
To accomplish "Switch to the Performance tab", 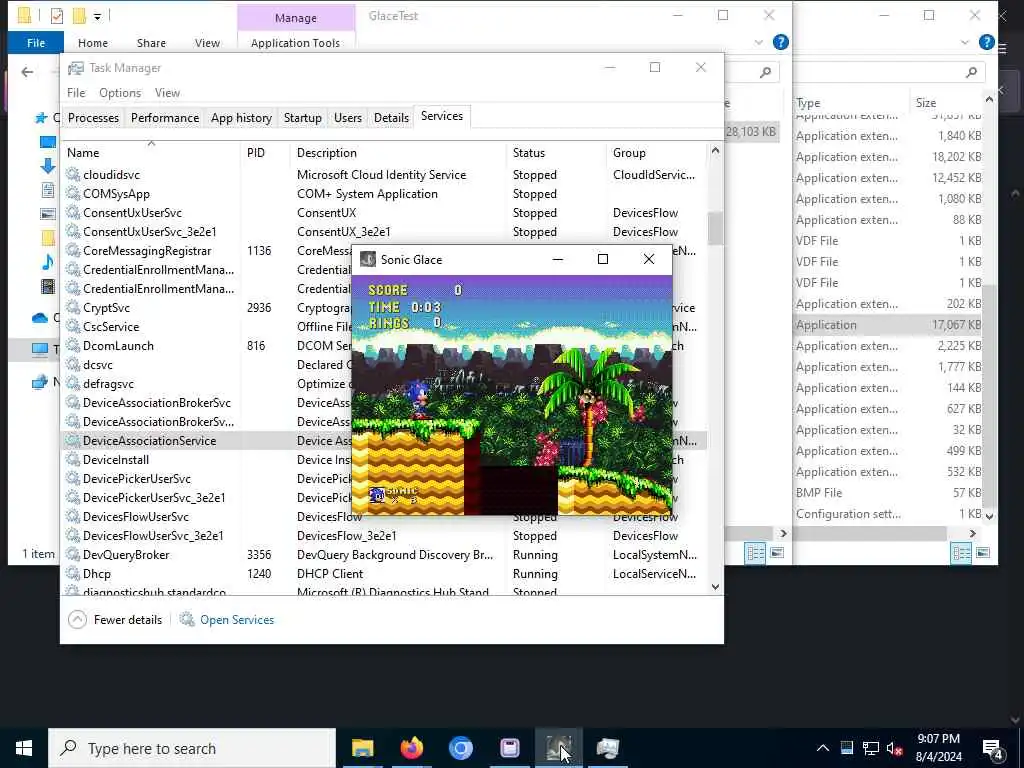I will point(165,118).
